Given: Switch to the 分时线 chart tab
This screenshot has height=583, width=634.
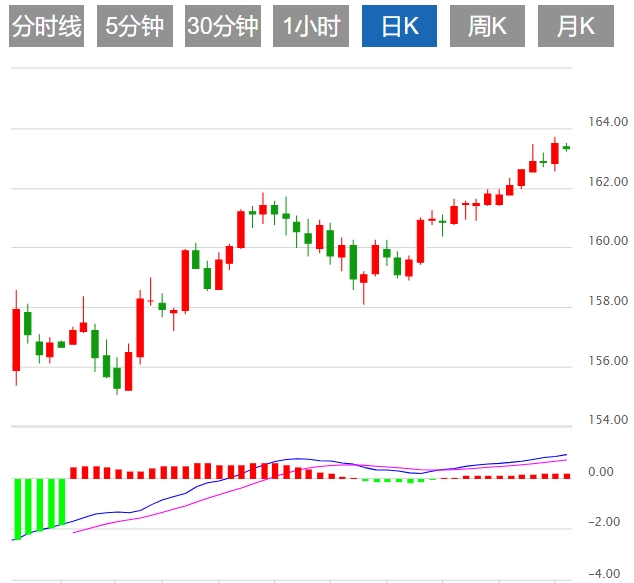Looking at the screenshot, I should (x=46, y=26).
